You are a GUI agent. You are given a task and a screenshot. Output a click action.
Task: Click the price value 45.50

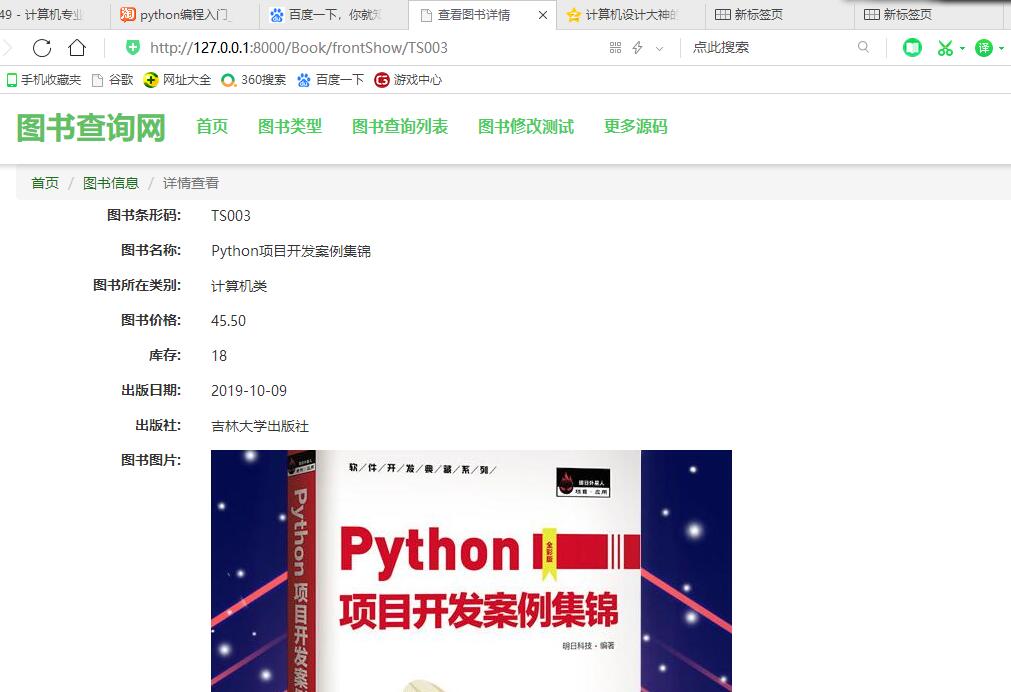pos(228,321)
